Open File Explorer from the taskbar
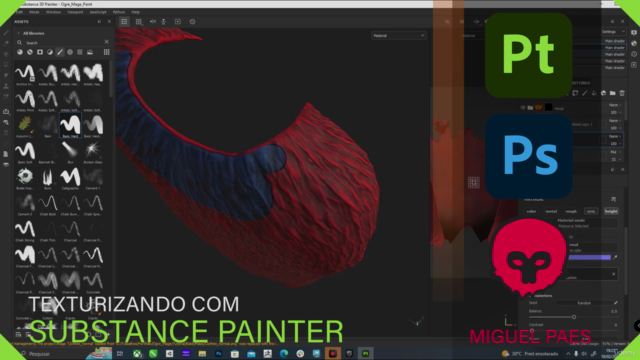 tap(202, 353)
